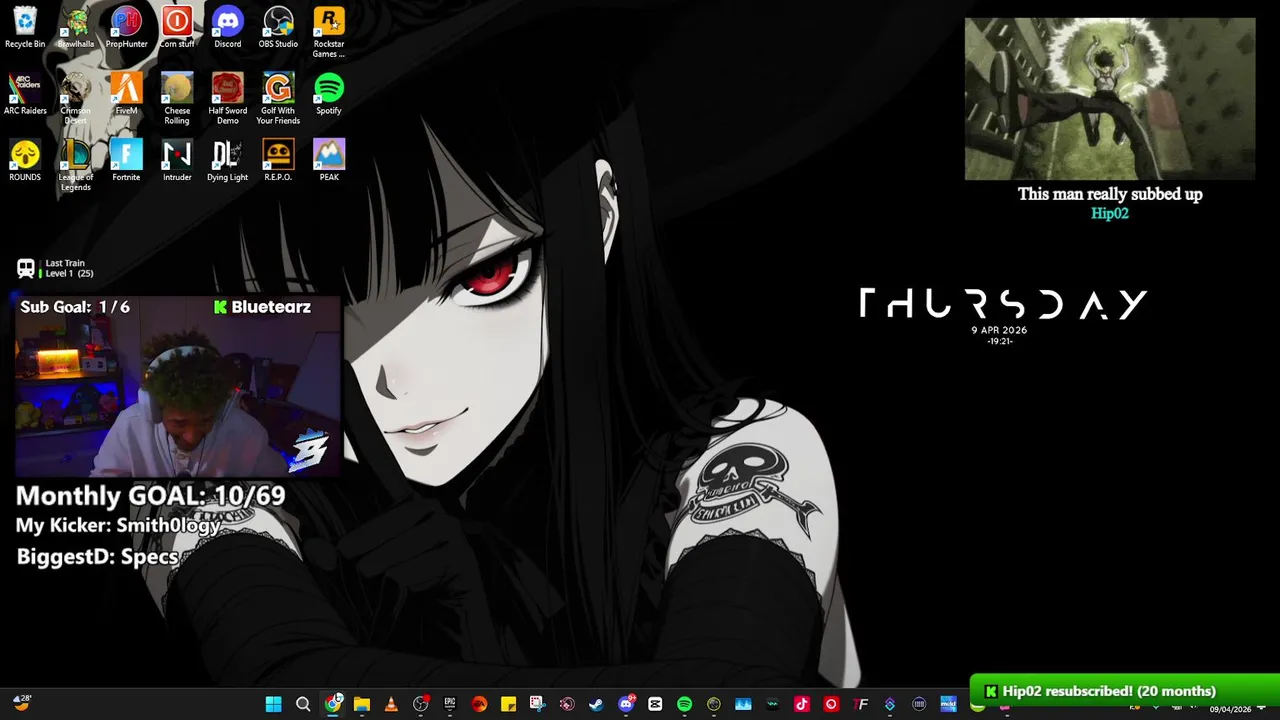
Task: Switch to Discord in the taskbar
Action: (626, 704)
